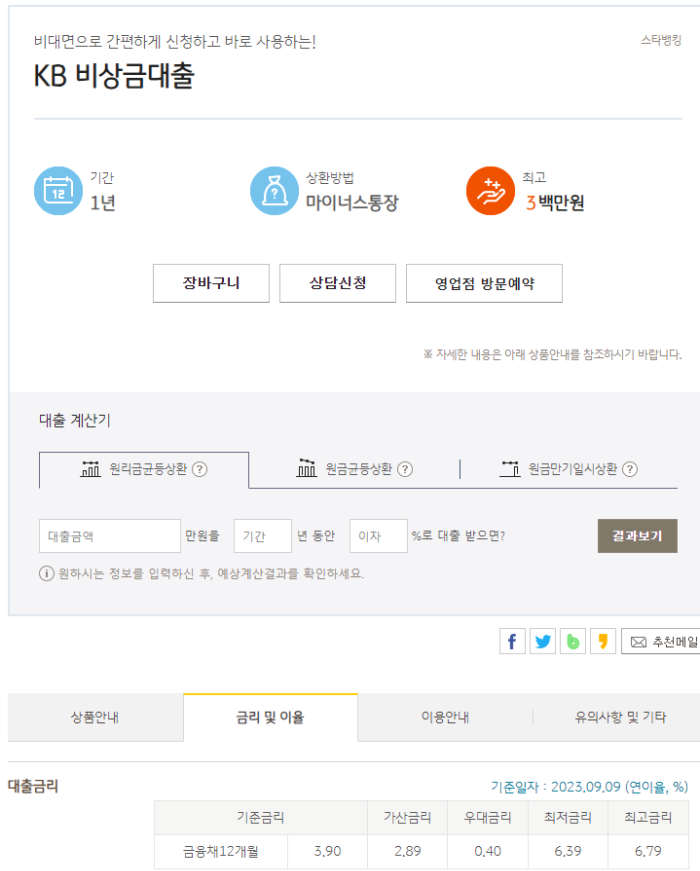Focus the 이자 input field
The image size is (700, 871).
pyautogui.click(x=378, y=536)
